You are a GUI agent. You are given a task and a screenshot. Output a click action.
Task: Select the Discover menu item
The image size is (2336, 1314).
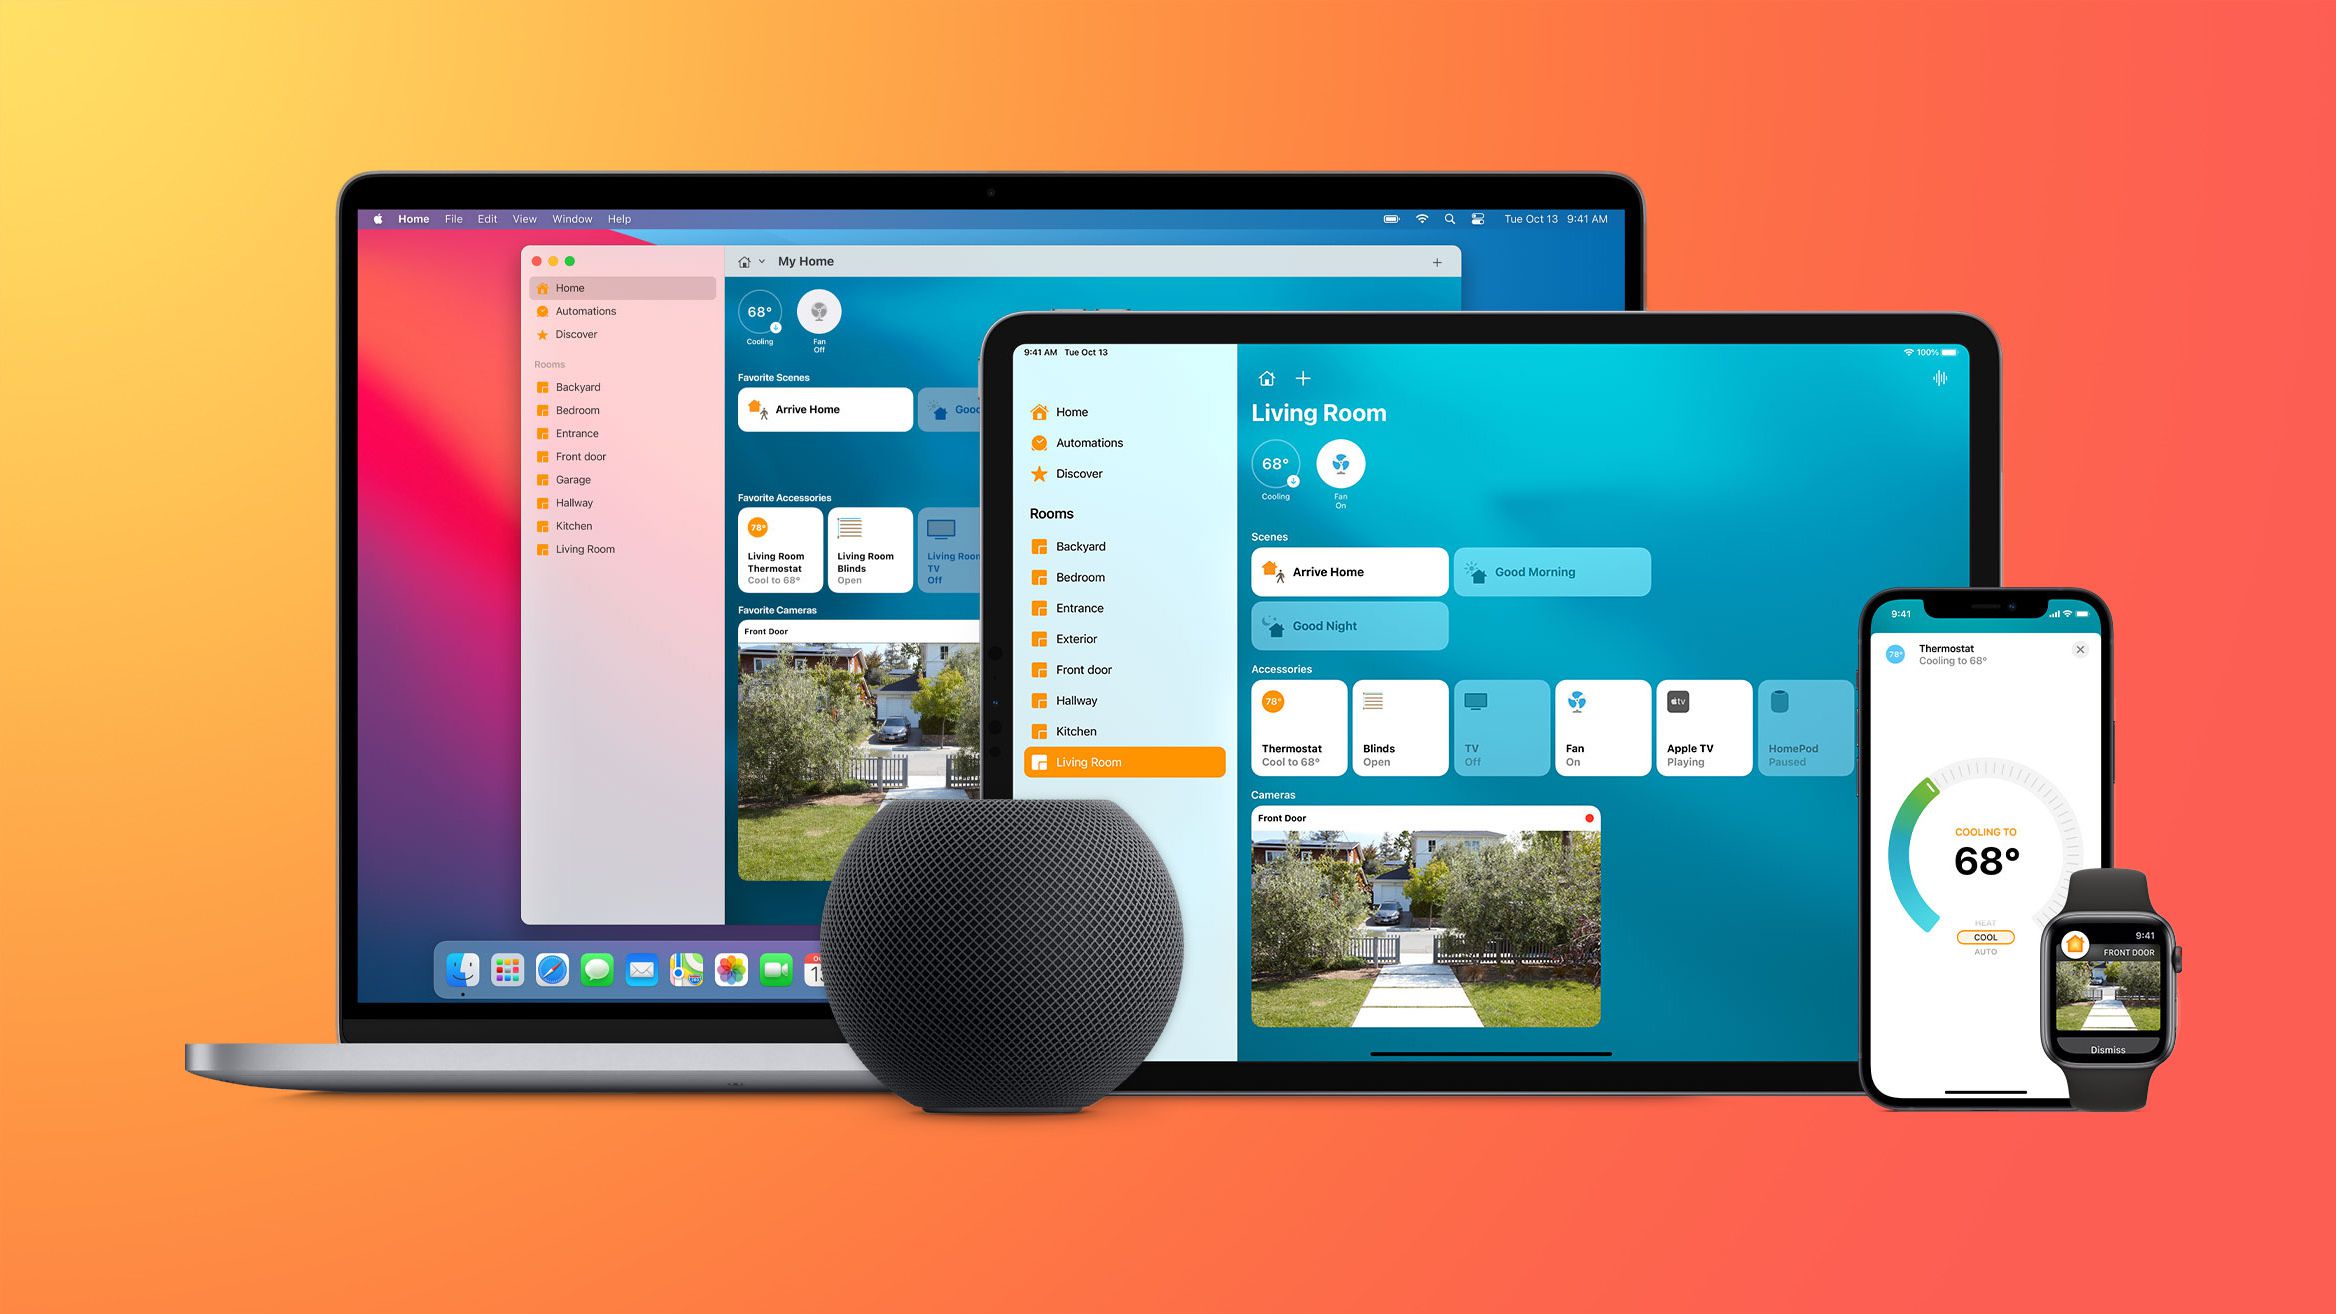578,335
